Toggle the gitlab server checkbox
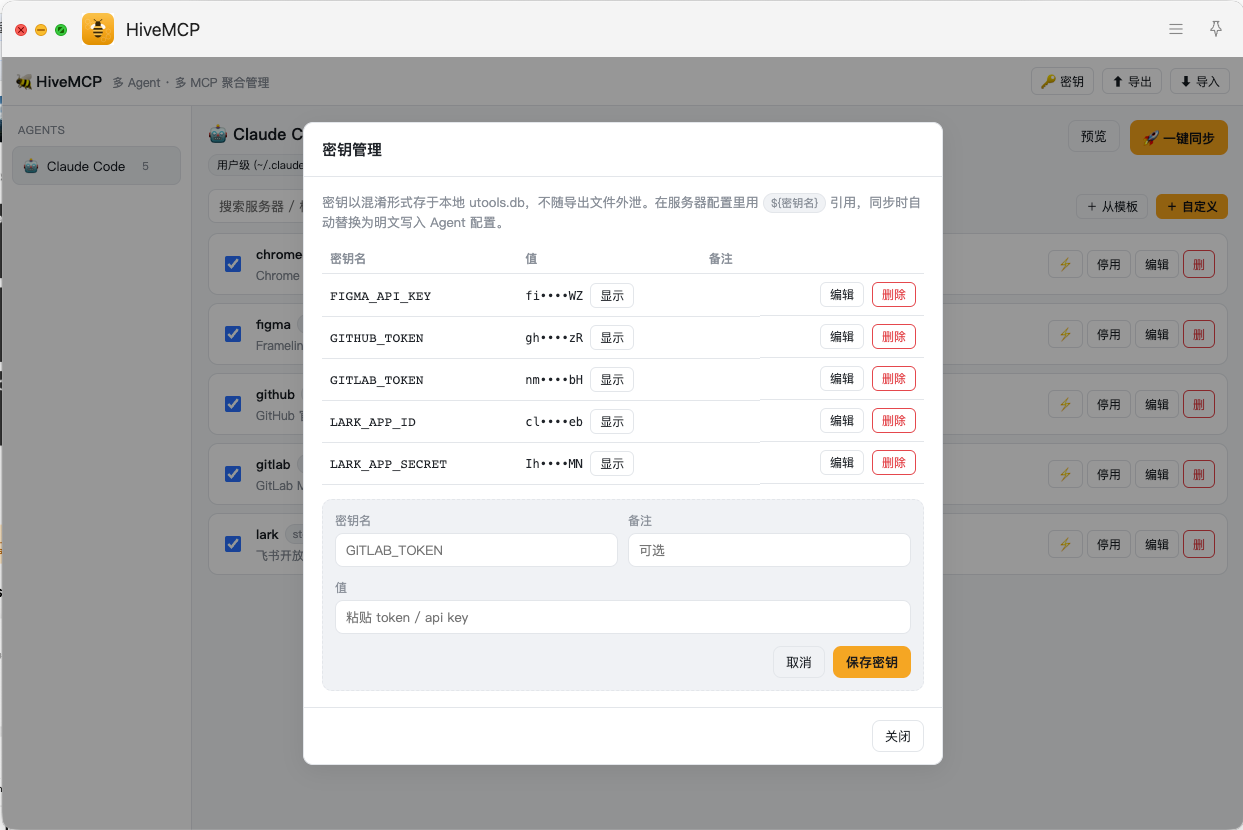 tap(233, 474)
